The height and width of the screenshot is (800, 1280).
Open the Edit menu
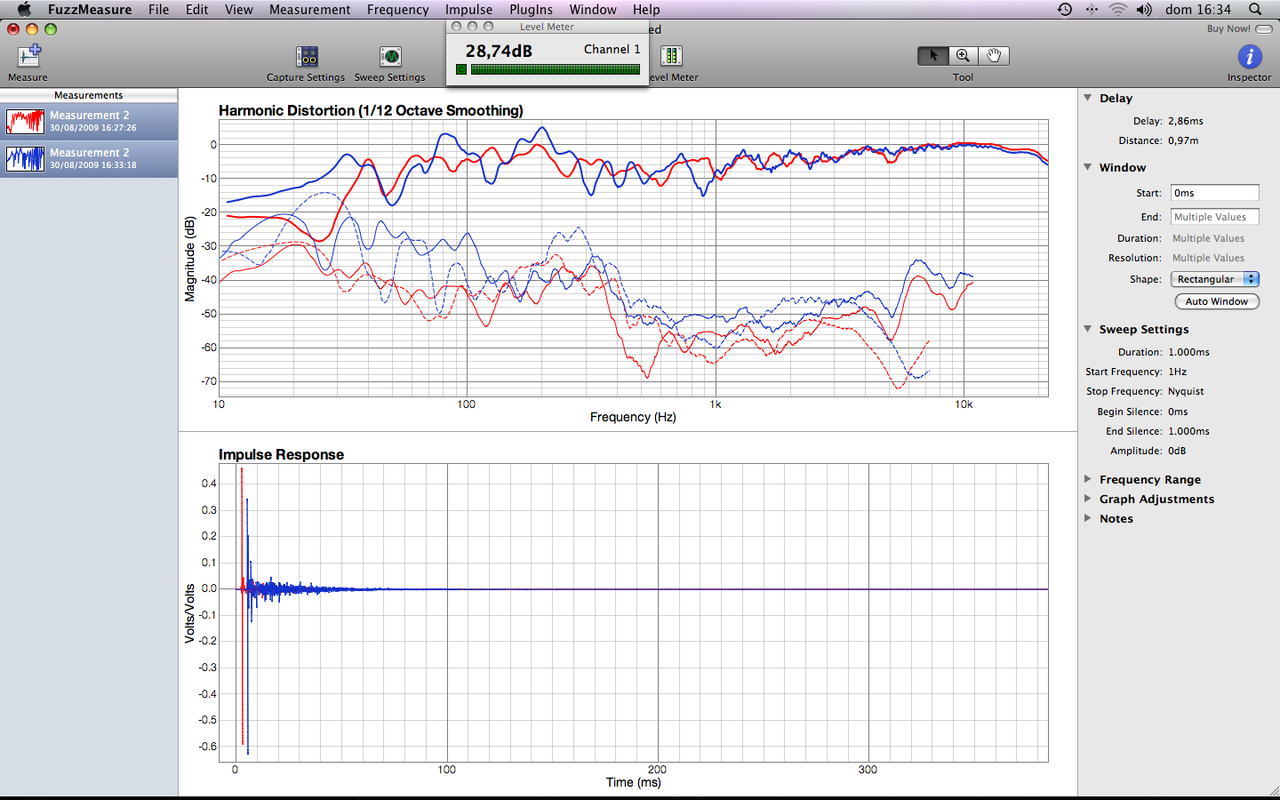point(197,9)
